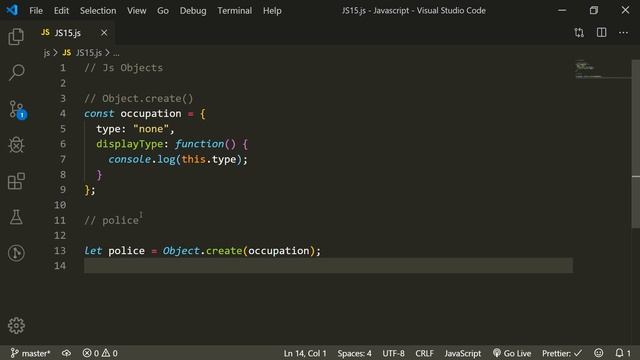Click line number 13 in gutter
The image size is (640, 360).
pos(60,251)
